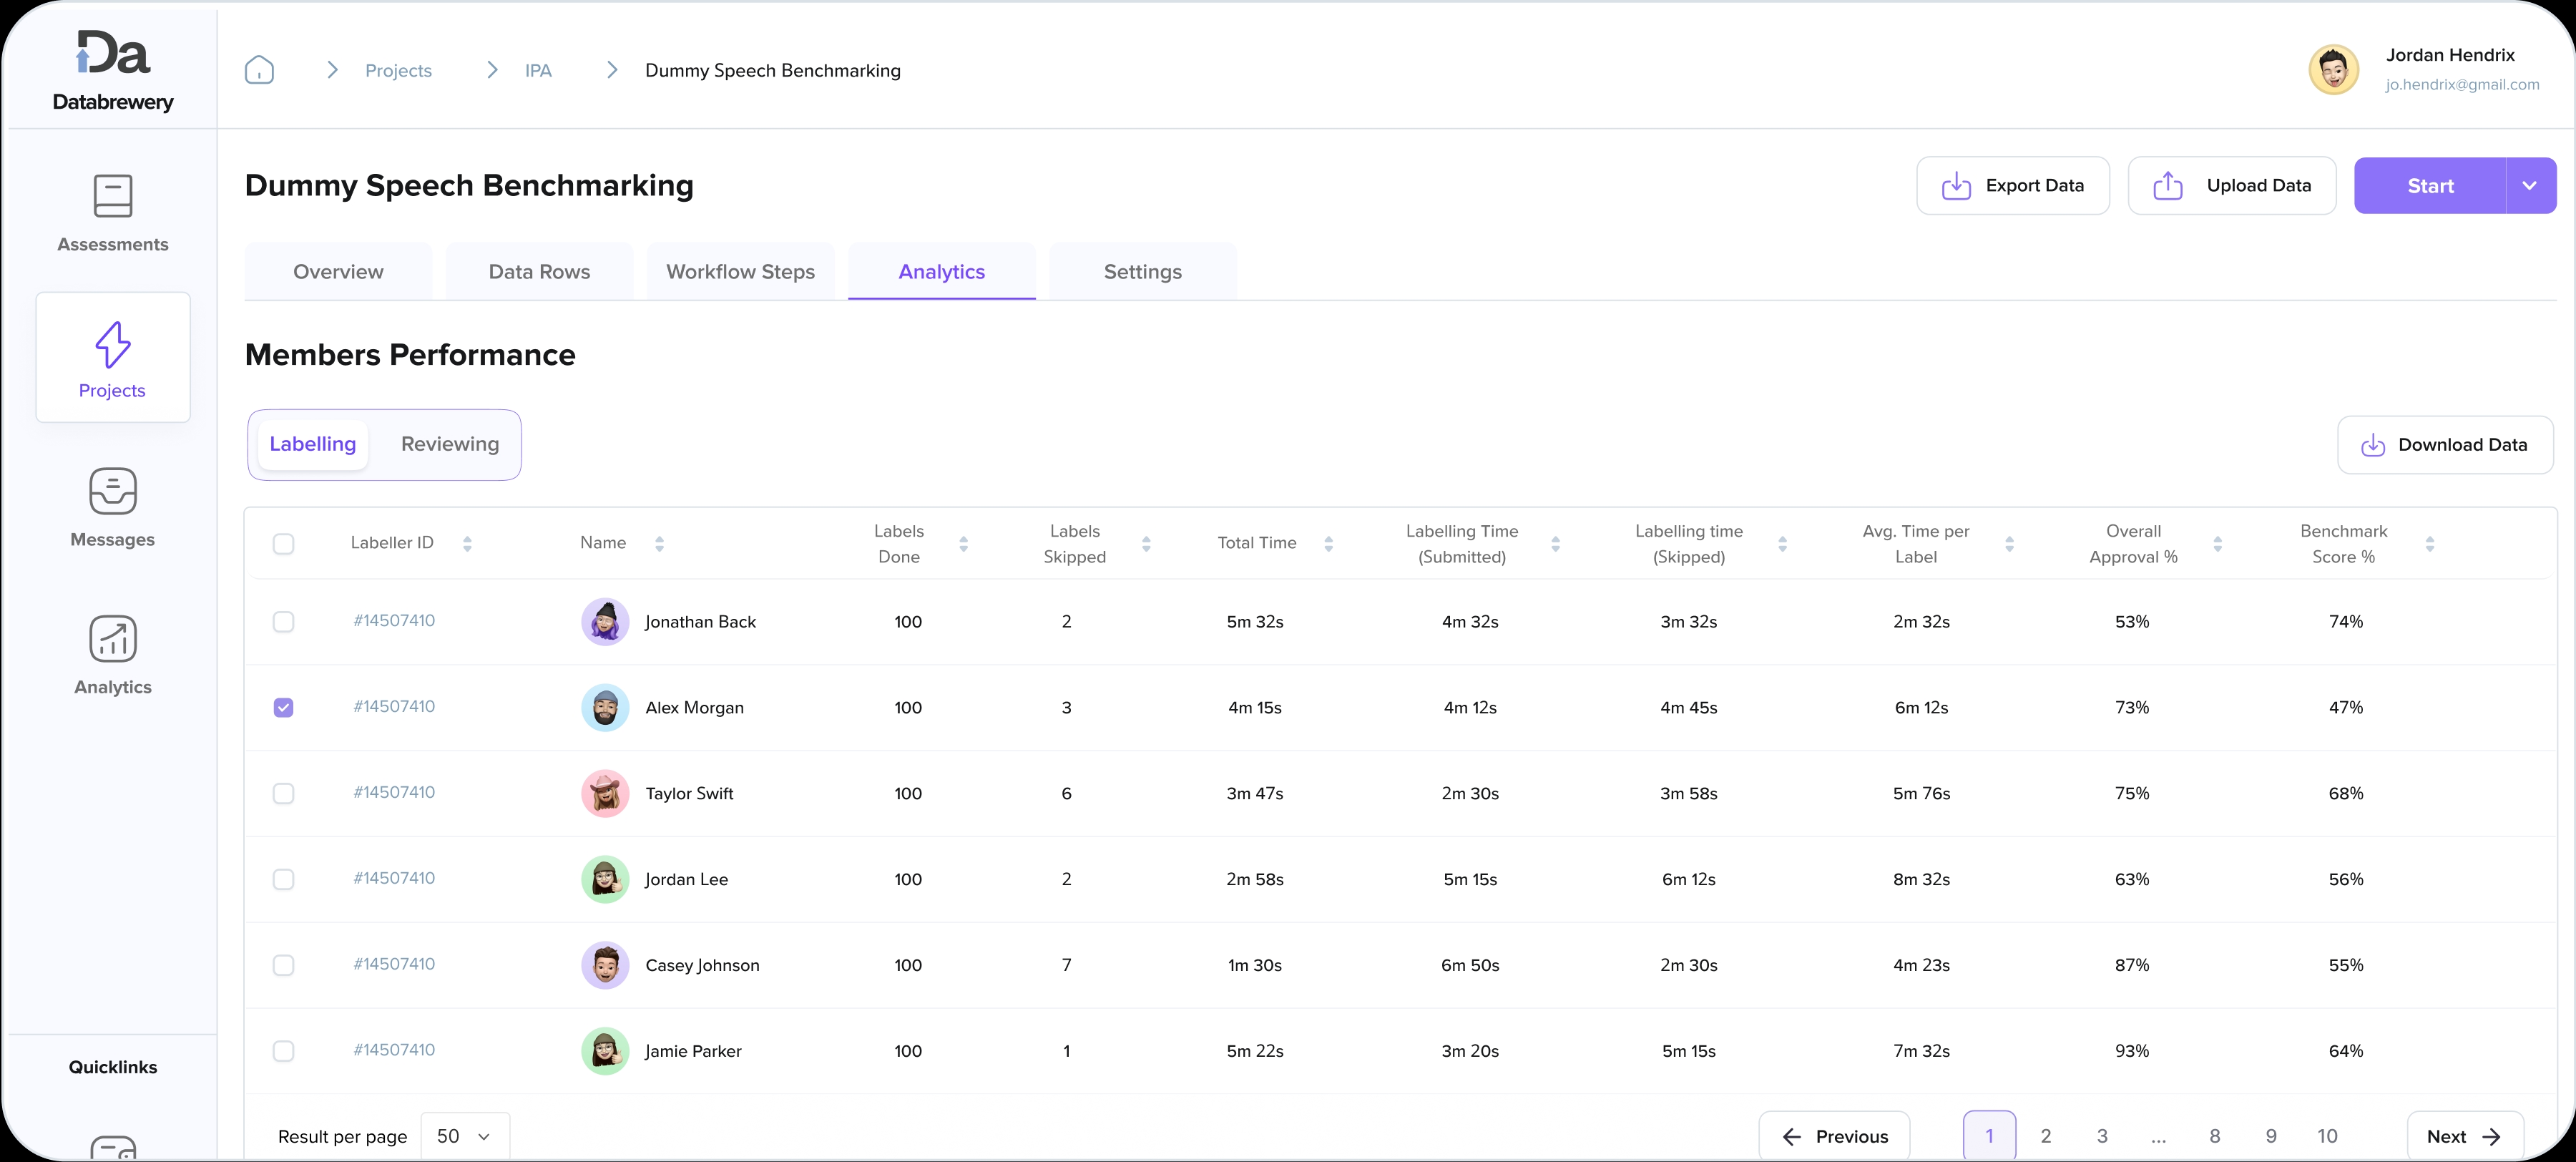Sort by Benchmark Score % arrows

pos(2429,544)
